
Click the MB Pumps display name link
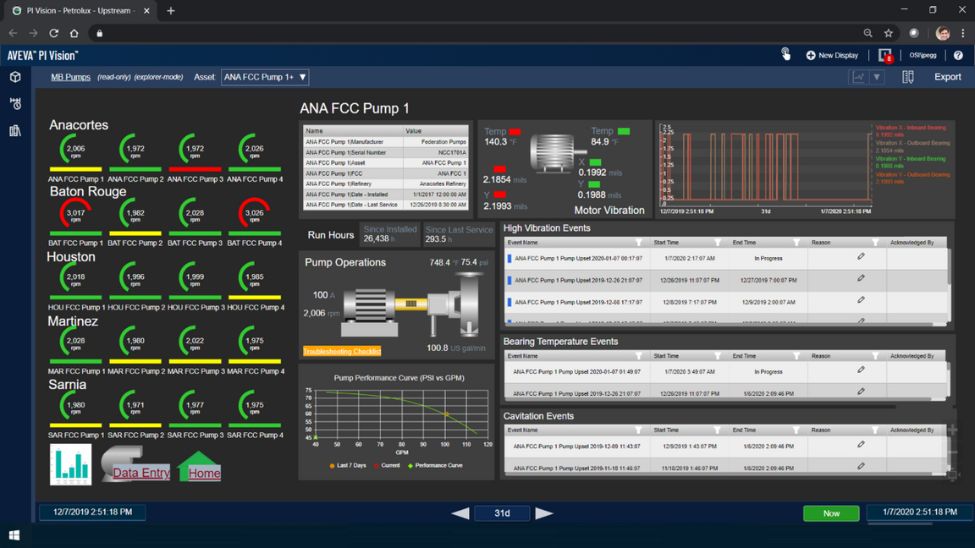click(70, 77)
